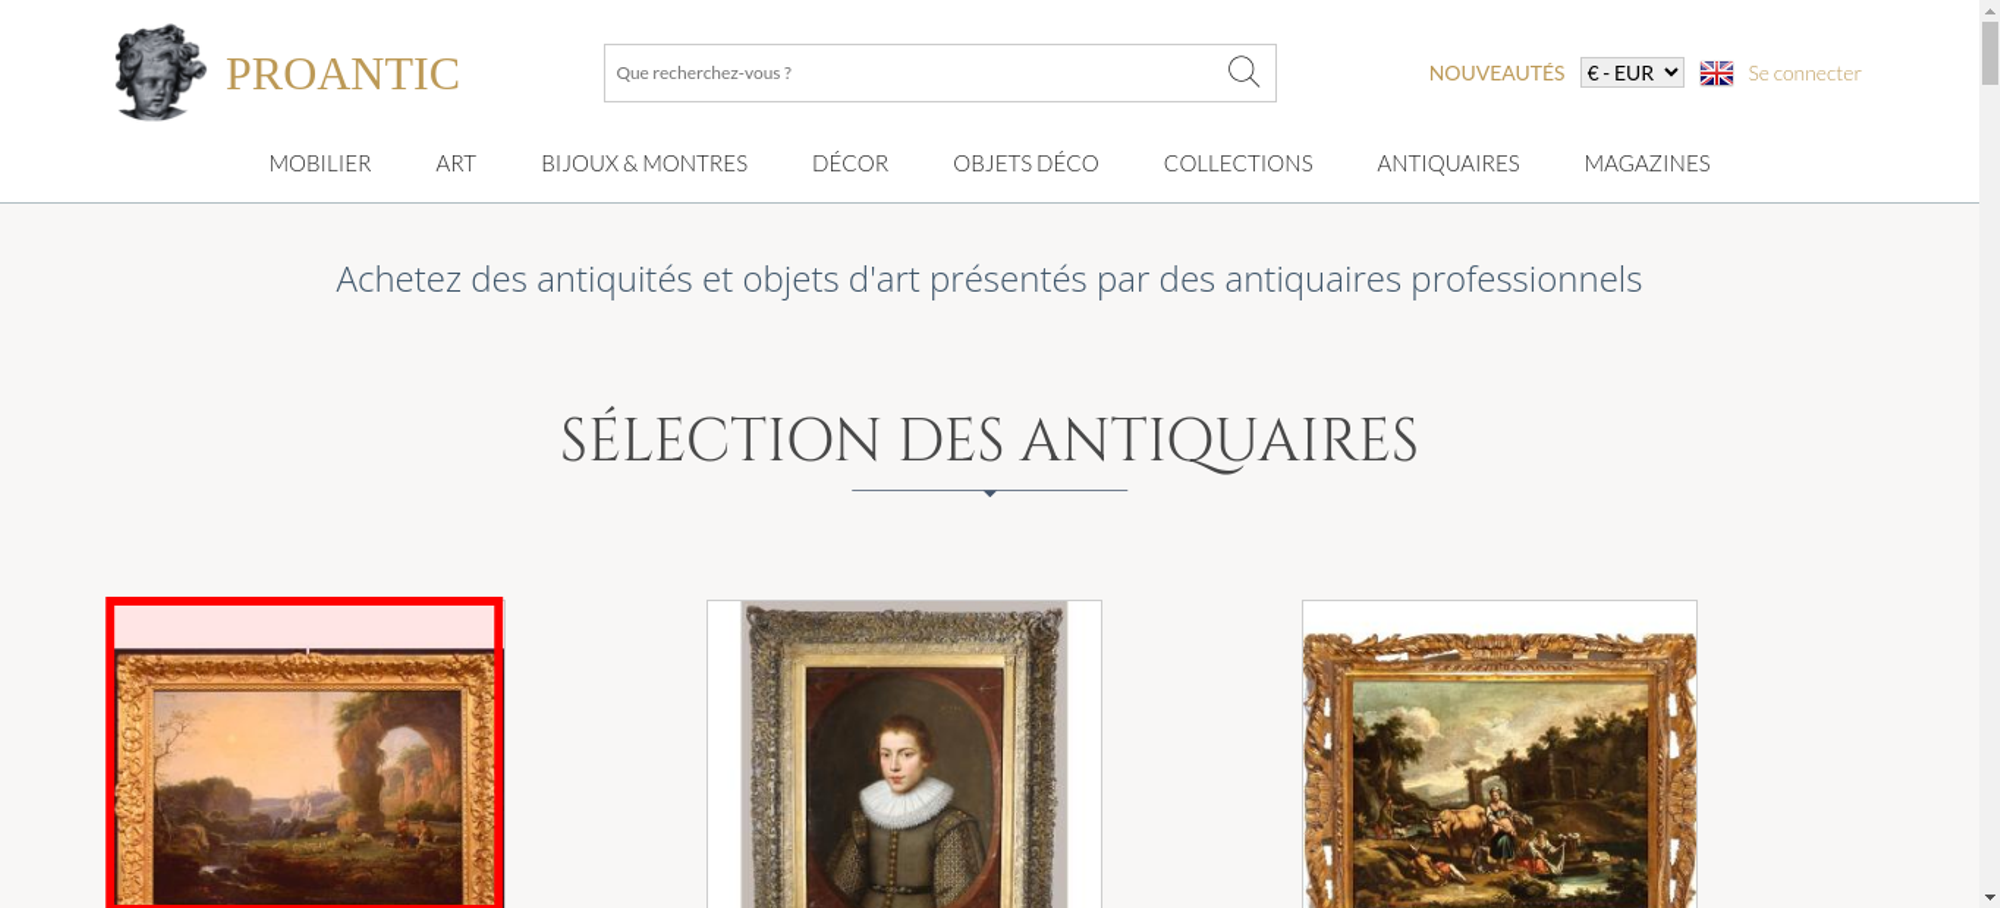The height and width of the screenshot is (908, 2000).
Task: Click the Nouveautés link
Action: point(1496,73)
